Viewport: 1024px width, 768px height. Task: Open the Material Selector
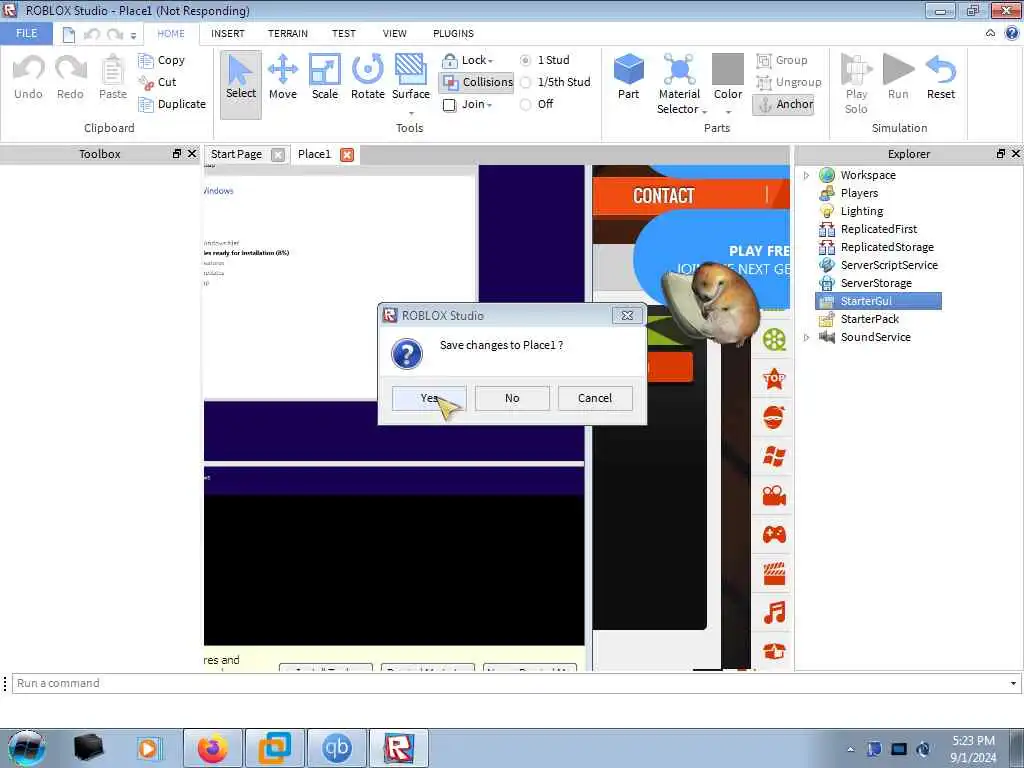click(679, 84)
